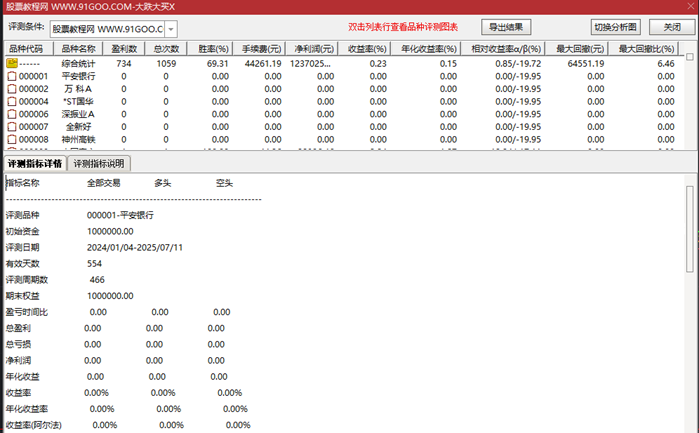The height and width of the screenshot is (433, 699).
Task: Click the 关闭 button
Action: point(672,28)
